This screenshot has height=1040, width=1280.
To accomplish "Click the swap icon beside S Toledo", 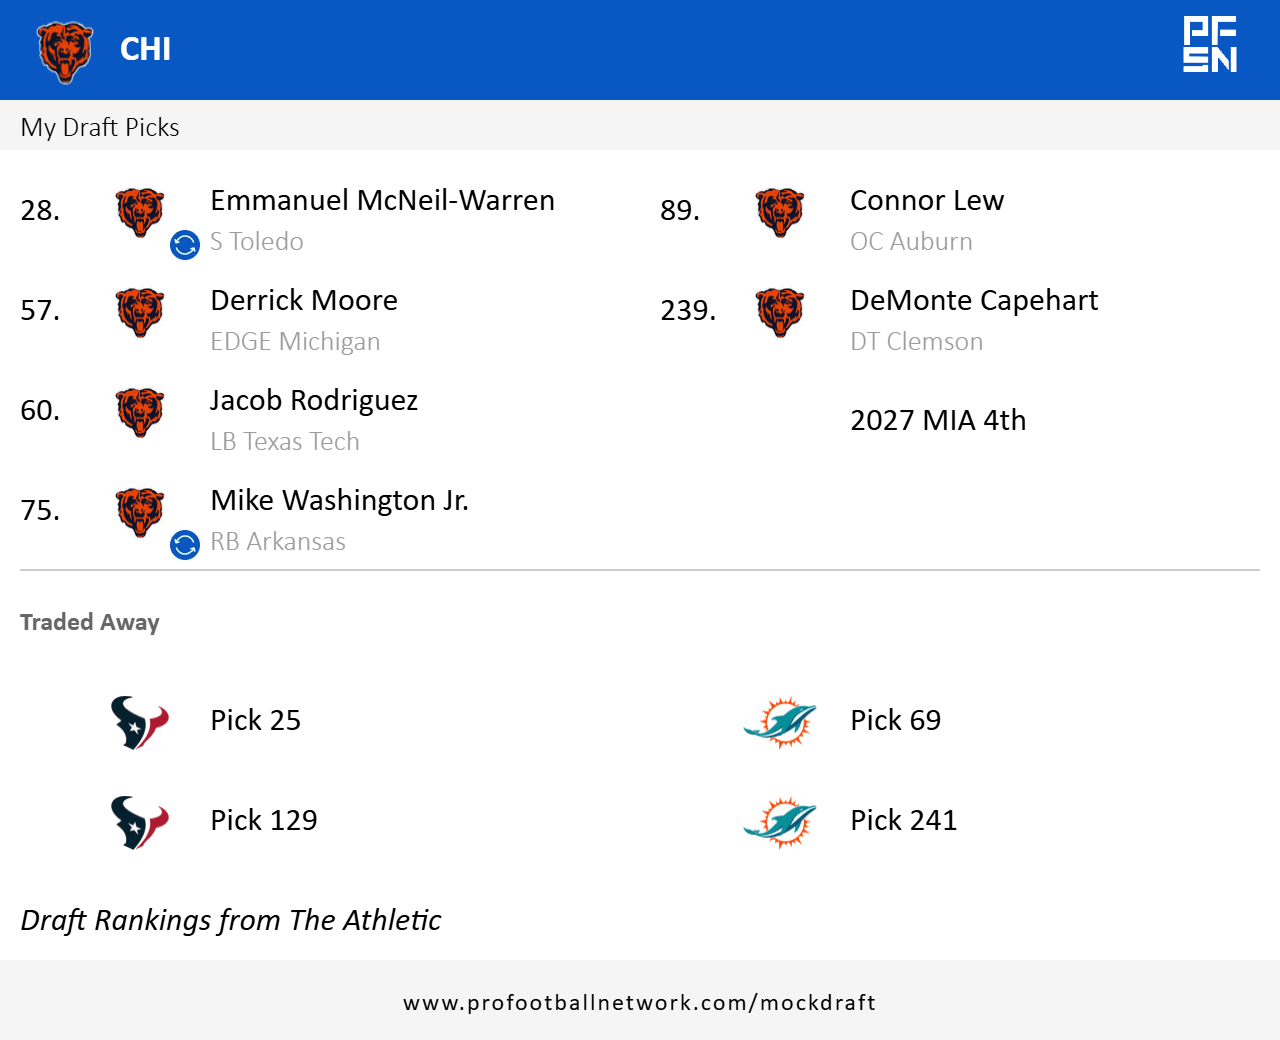I will click(x=185, y=245).
